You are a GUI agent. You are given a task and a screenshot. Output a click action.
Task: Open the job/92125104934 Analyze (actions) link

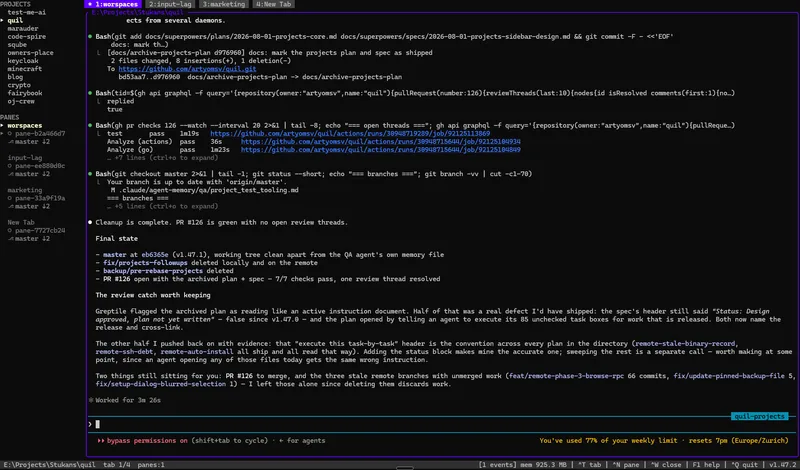point(381,142)
